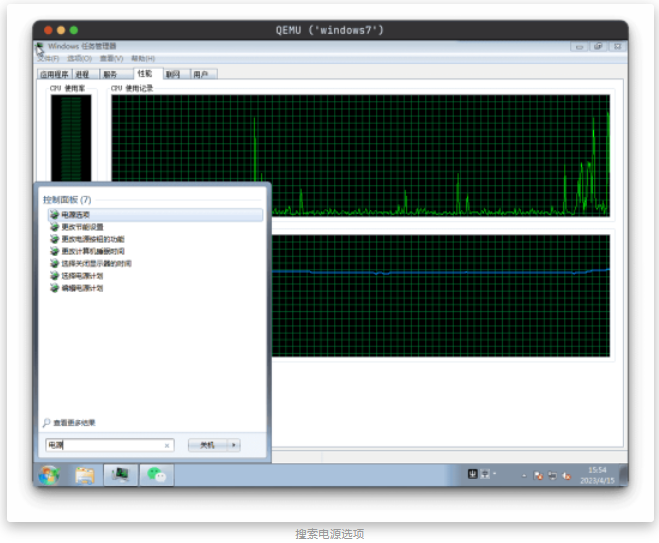Clear the Start menu search text

point(167,446)
